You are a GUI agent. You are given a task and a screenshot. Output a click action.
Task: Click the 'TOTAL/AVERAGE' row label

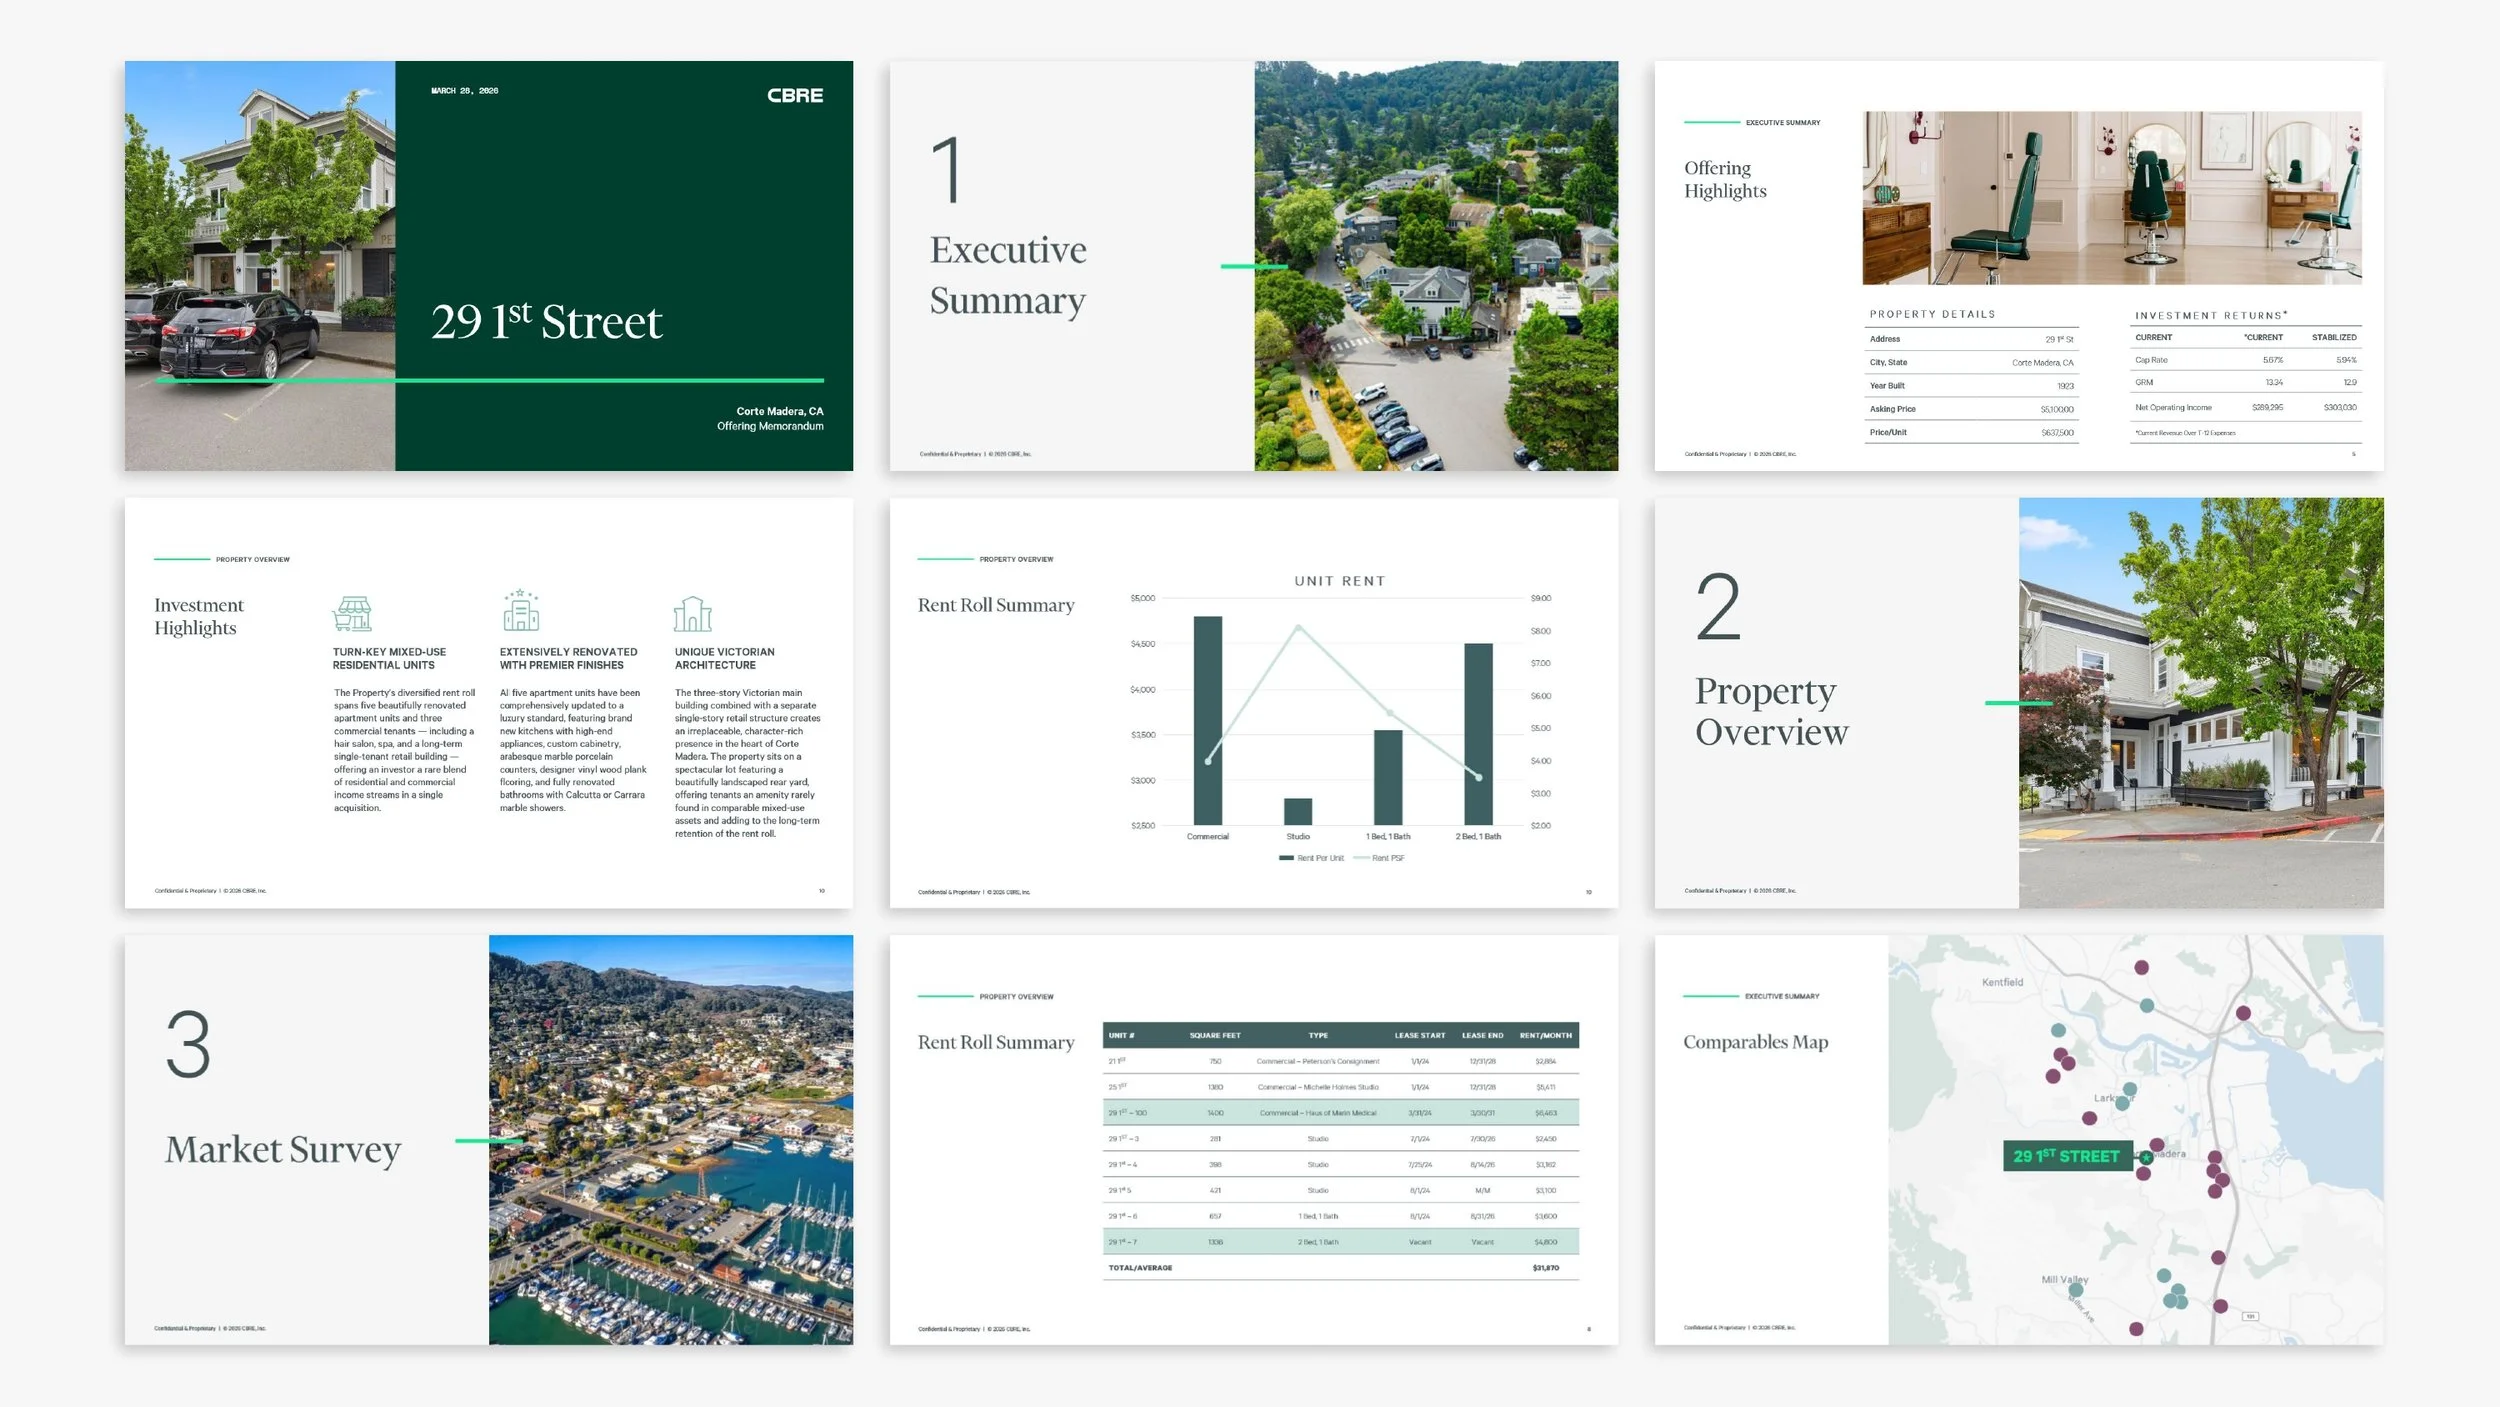click(1140, 1268)
